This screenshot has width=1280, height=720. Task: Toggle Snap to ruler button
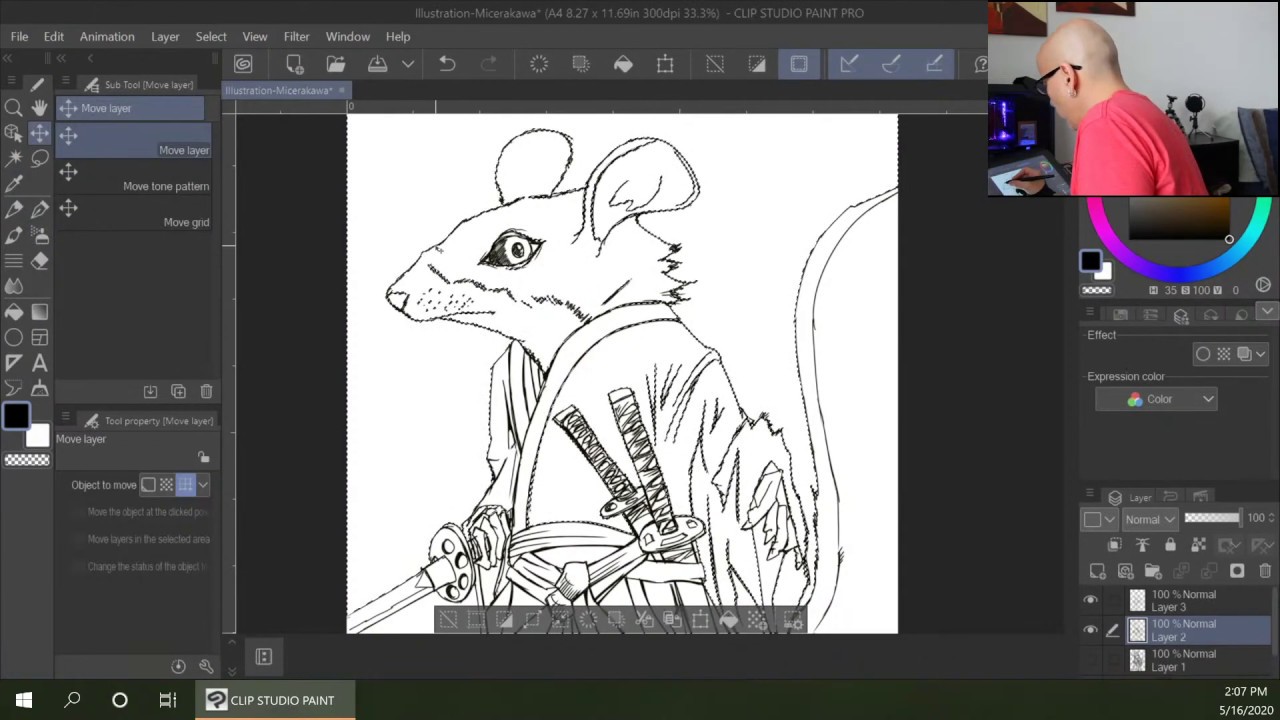[x=849, y=64]
